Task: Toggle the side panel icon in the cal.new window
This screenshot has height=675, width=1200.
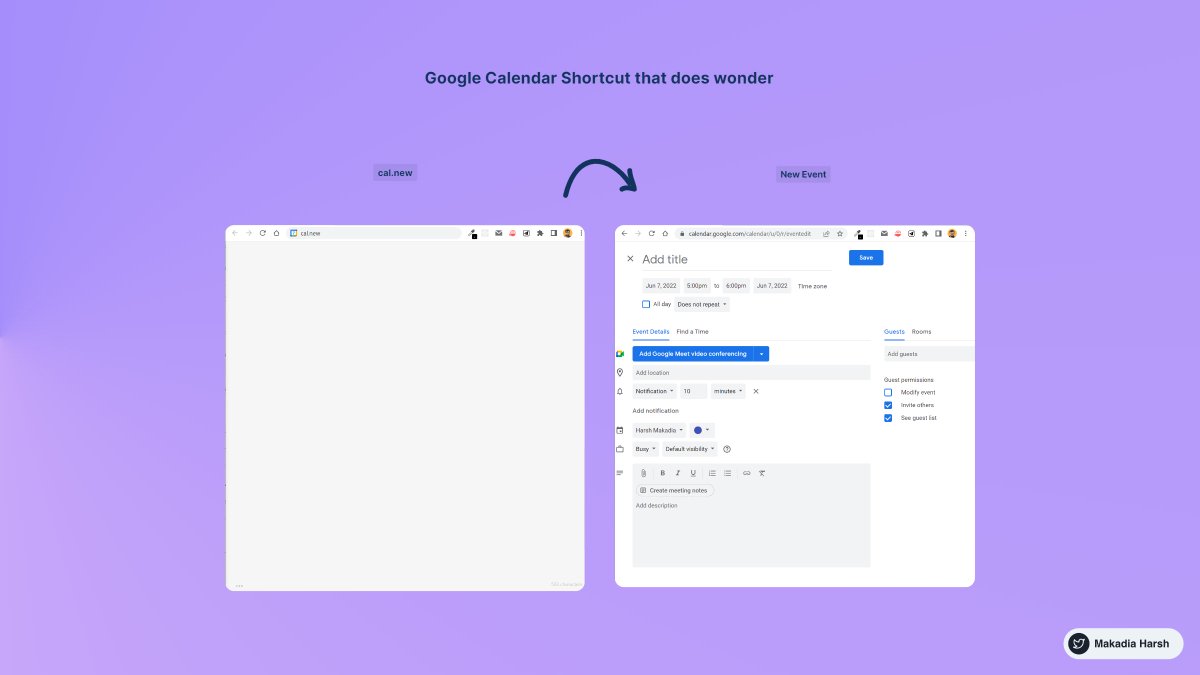Action: 553,233
